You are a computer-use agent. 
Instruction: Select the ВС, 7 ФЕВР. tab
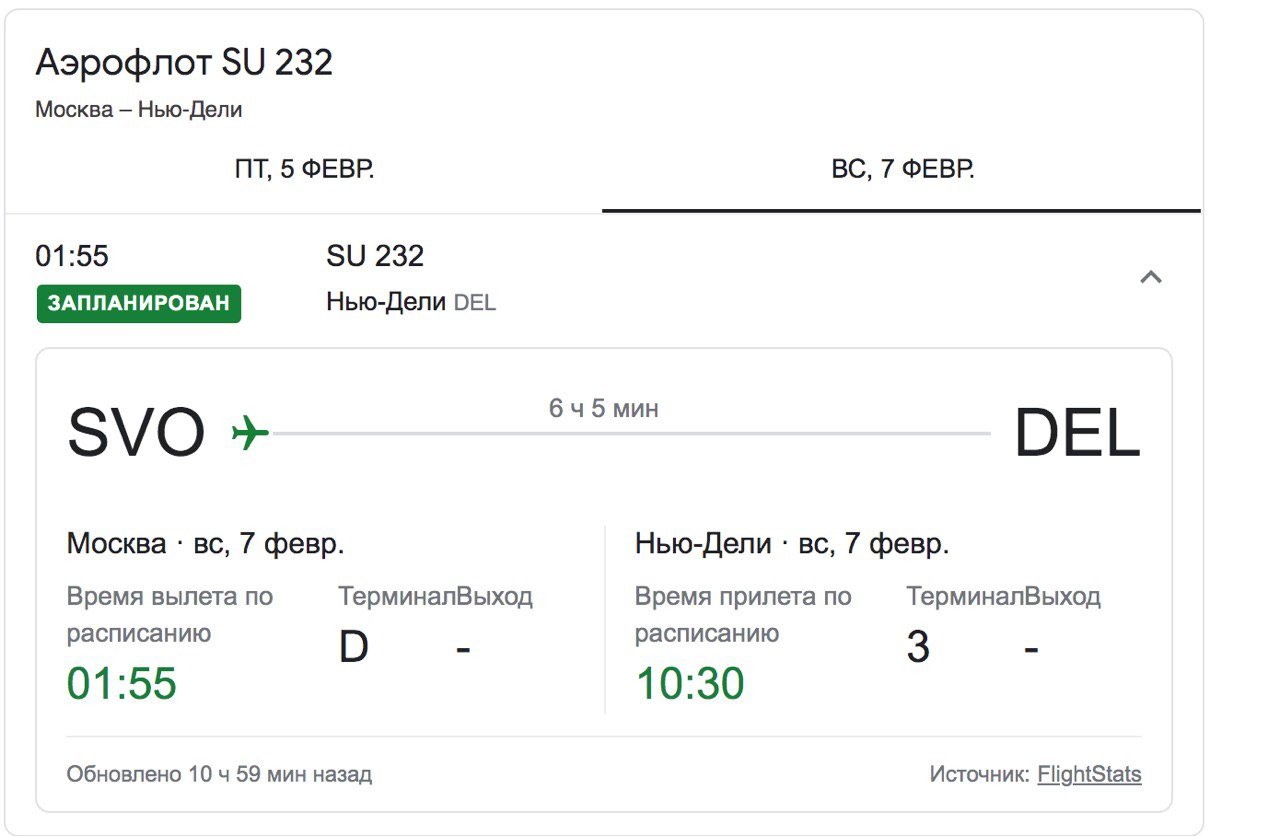tap(902, 169)
